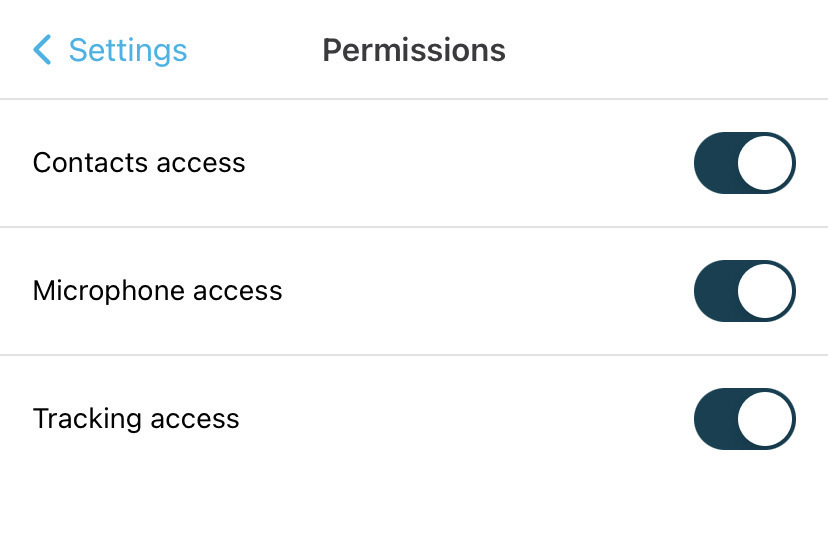This screenshot has width=828, height=550.
Task: Go back via the Settings link
Action: (x=127, y=50)
